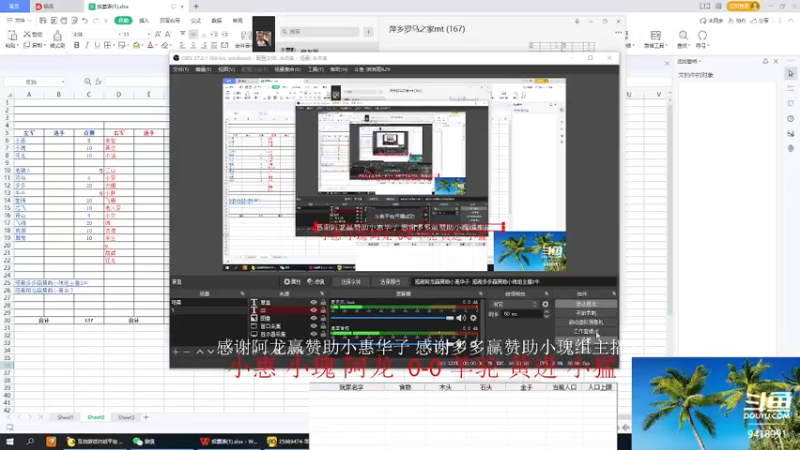The width and height of the screenshot is (800, 450).
Task: Click the Underline icon in WPS toolbar
Action: tap(97, 45)
